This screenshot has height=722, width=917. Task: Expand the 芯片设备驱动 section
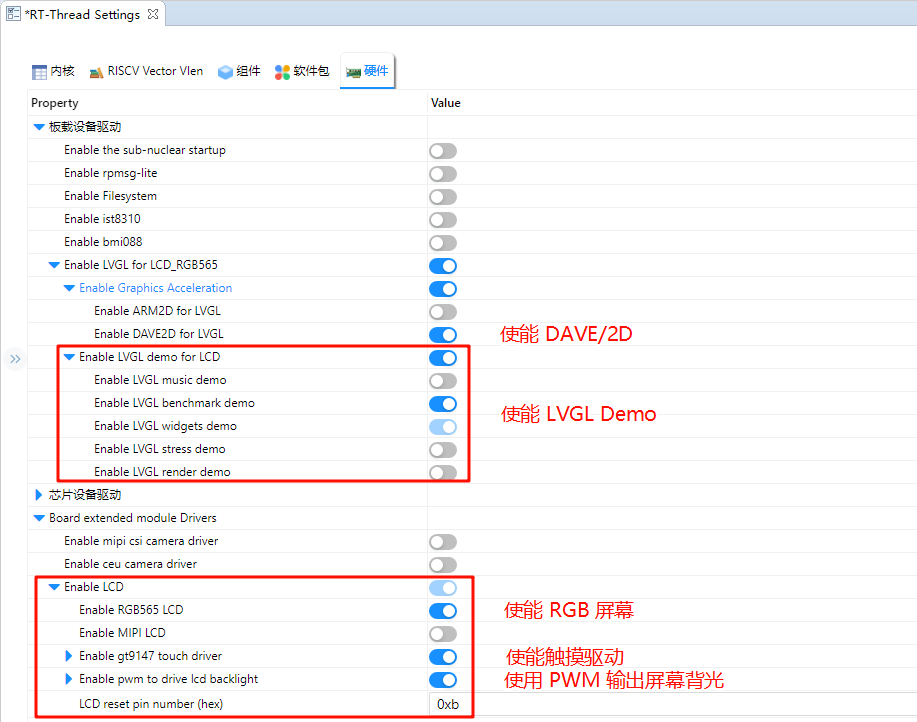[39, 495]
